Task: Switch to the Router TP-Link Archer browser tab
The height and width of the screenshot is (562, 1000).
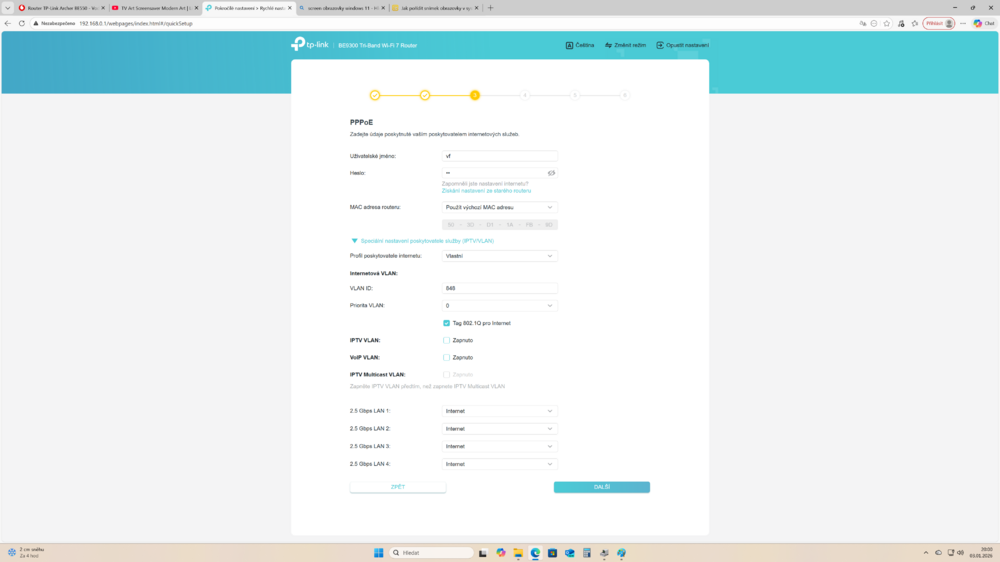Action: point(60,7)
